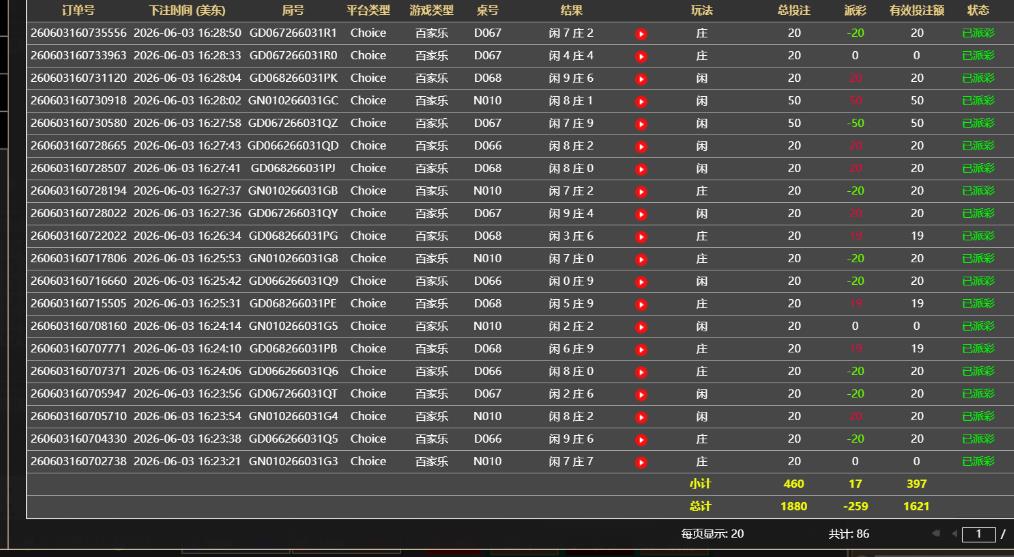1014x557 pixels.
Task: Click the 总投注 column header
Action: 794,10
